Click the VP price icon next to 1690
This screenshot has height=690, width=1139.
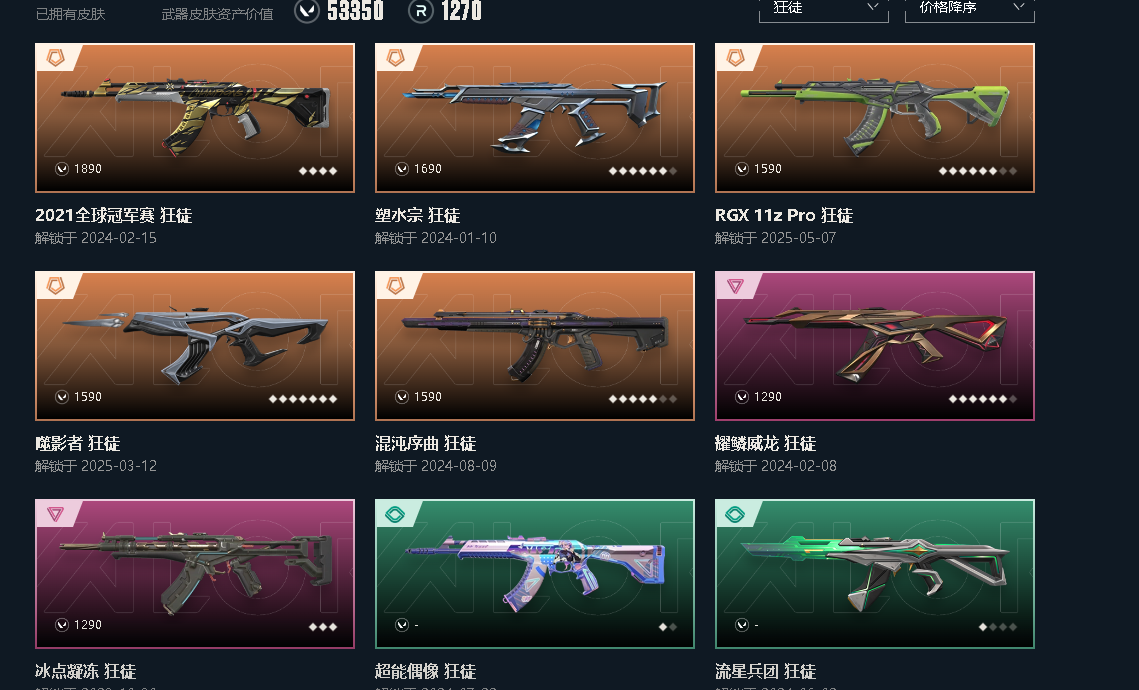point(402,169)
